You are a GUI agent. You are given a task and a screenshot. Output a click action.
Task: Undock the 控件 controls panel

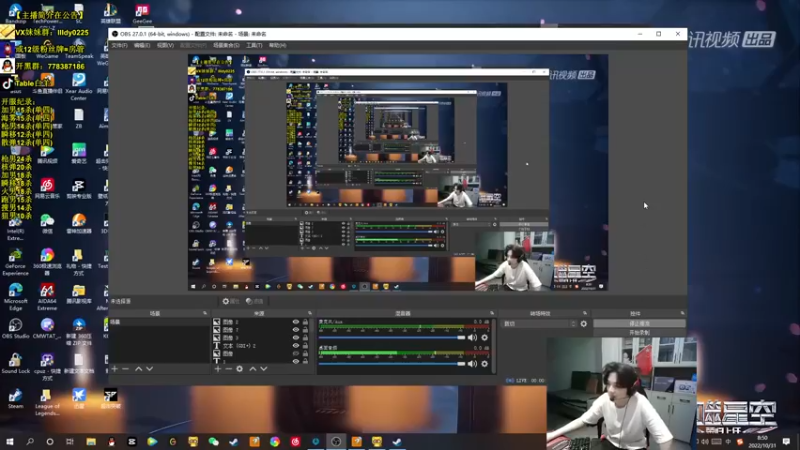[682, 313]
